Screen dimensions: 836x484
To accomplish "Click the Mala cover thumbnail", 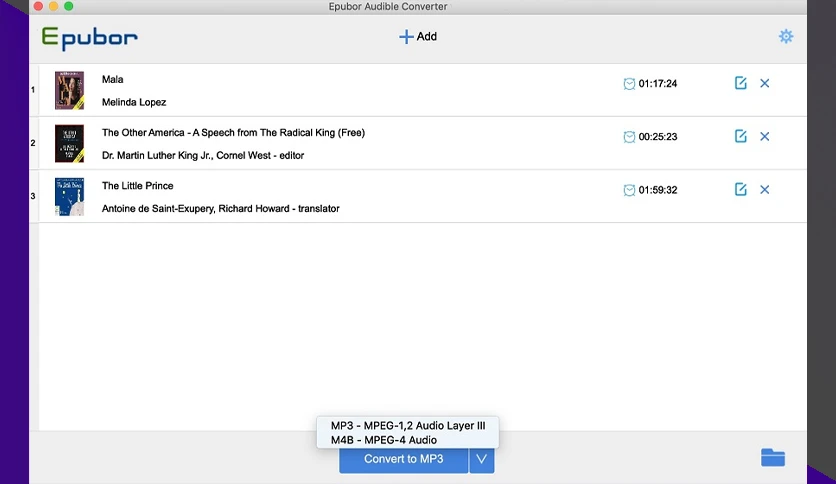I will click(x=69, y=90).
